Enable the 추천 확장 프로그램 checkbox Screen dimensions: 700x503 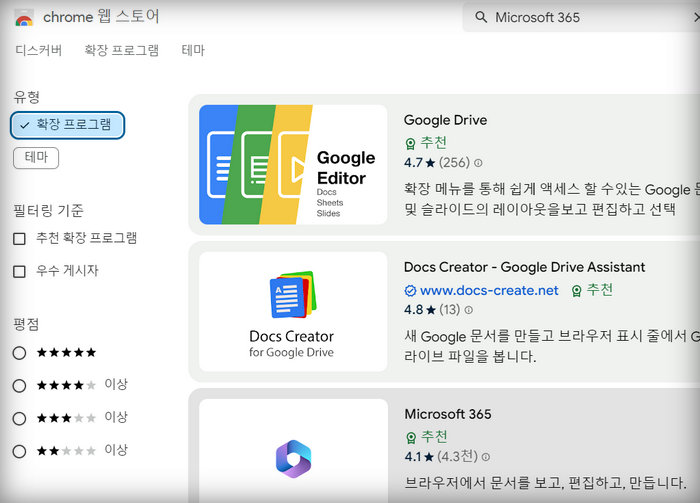(19, 239)
